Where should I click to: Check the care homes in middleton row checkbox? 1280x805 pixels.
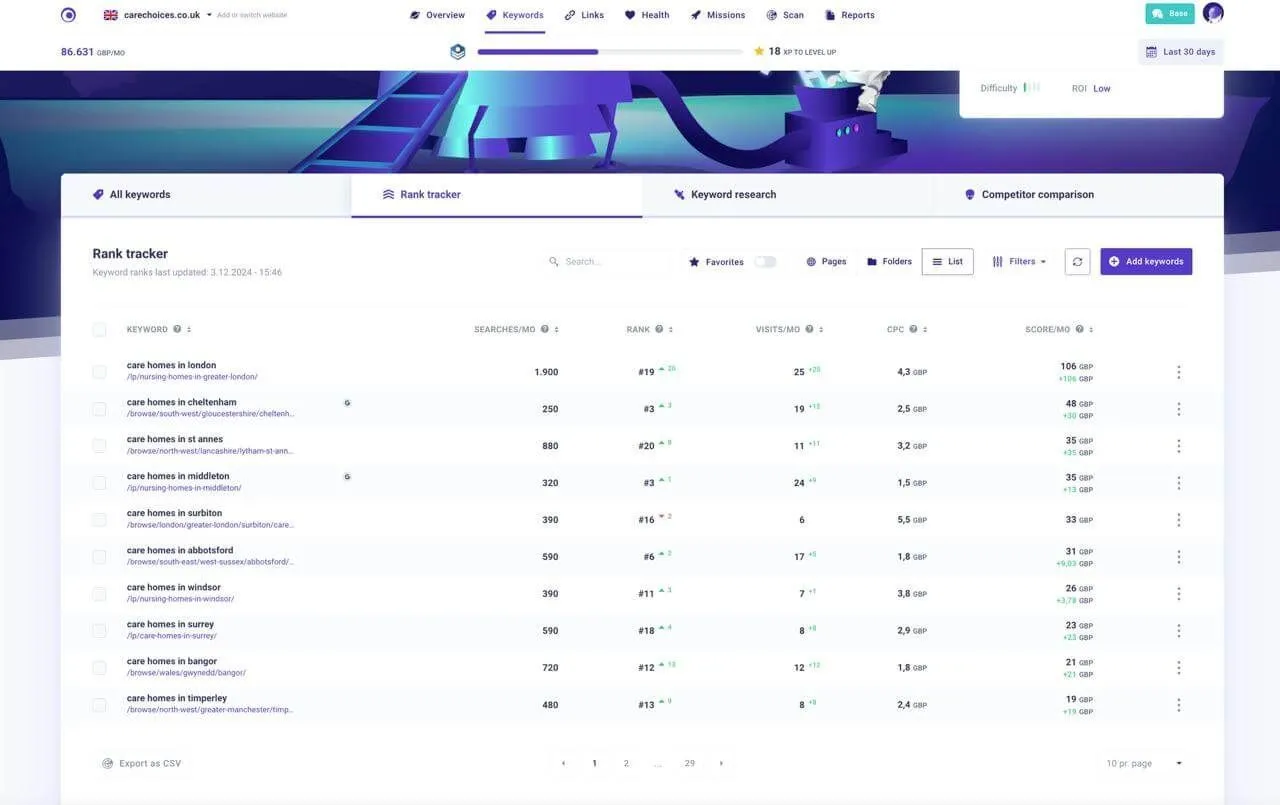pos(99,483)
